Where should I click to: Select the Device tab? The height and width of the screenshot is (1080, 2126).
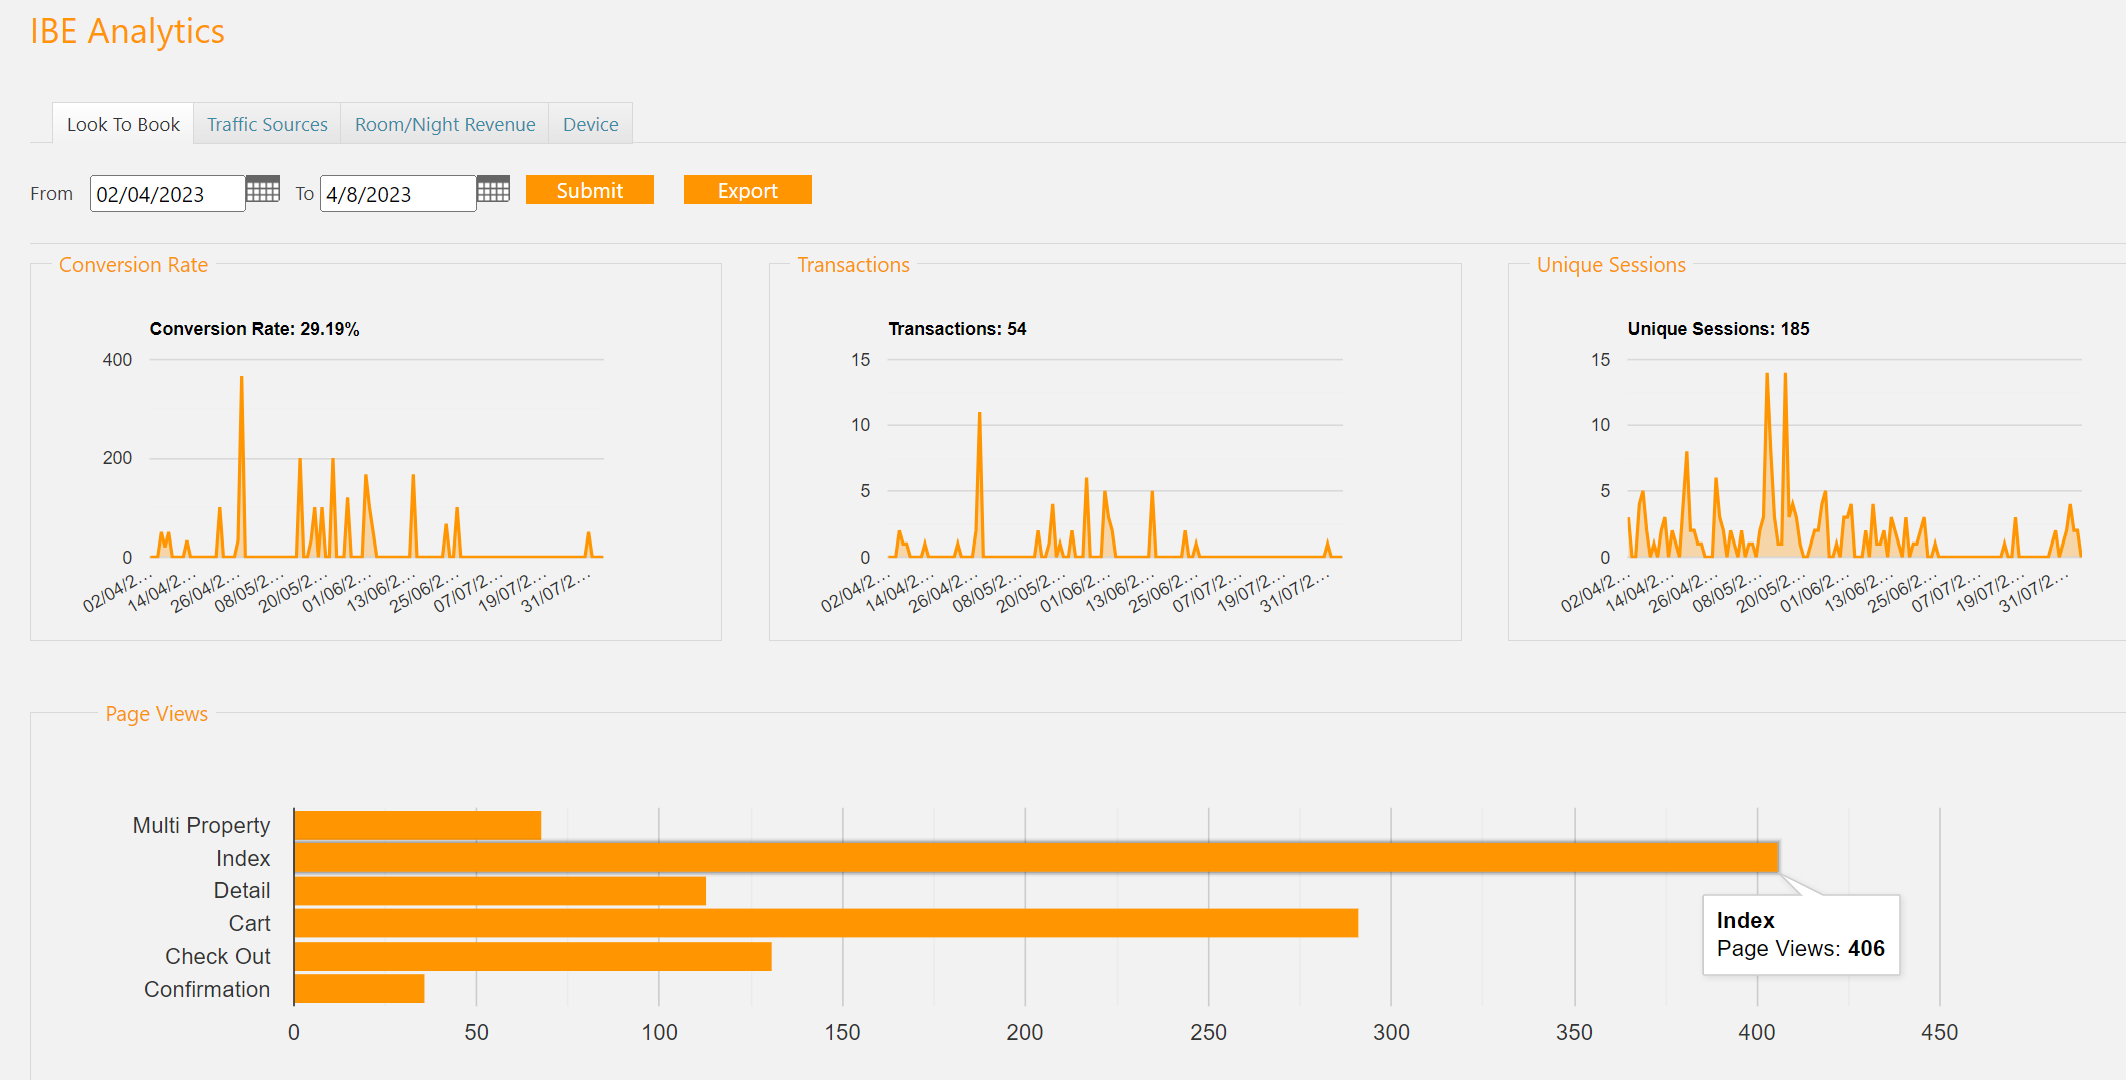[x=590, y=124]
